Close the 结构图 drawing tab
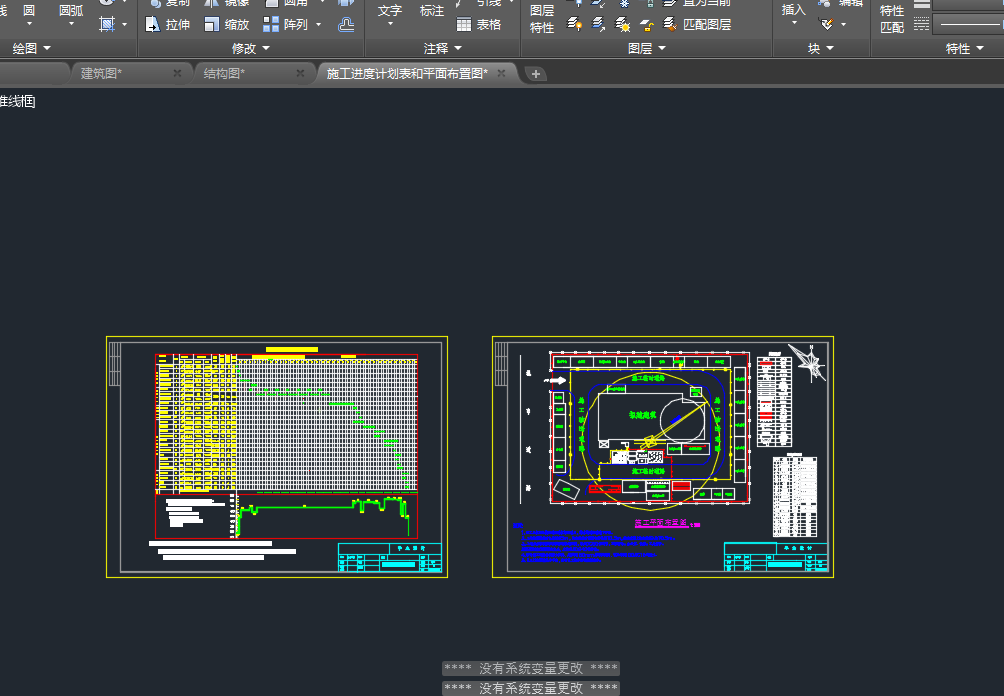The width and height of the screenshot is (1004, 696). [301, 73]
